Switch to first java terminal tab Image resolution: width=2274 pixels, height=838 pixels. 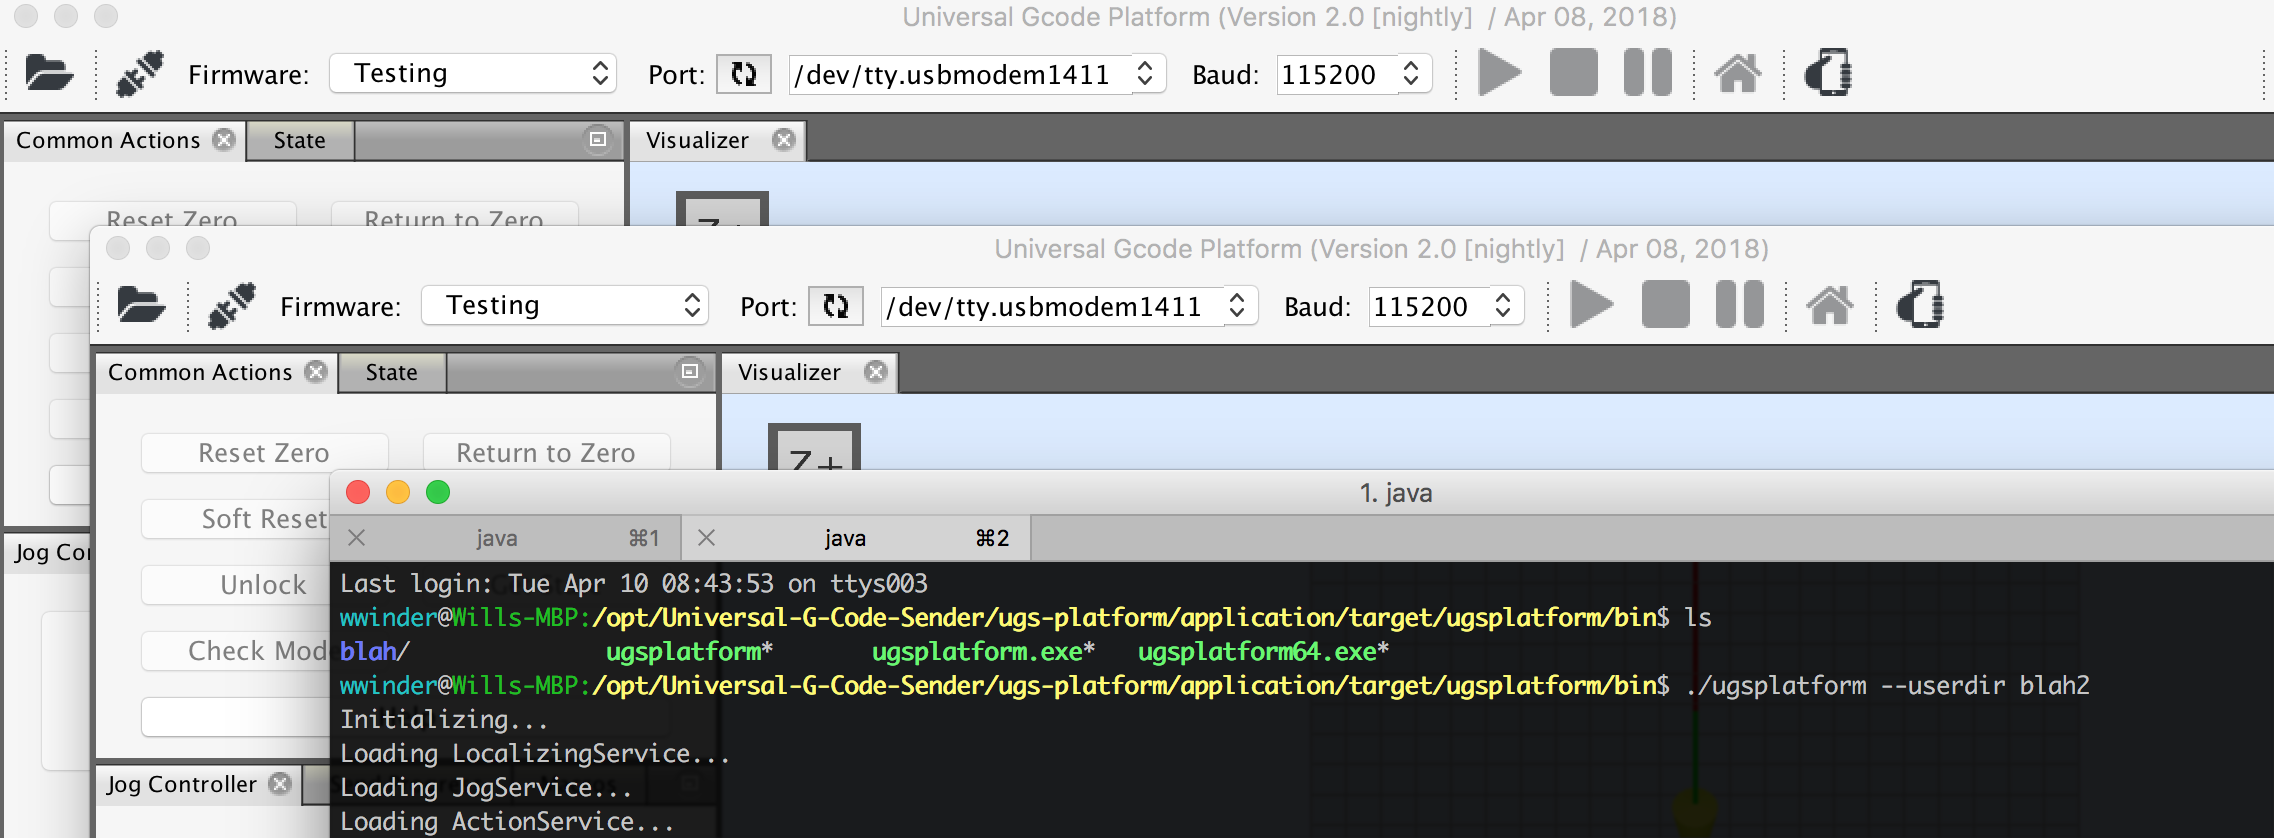point(497,538)
